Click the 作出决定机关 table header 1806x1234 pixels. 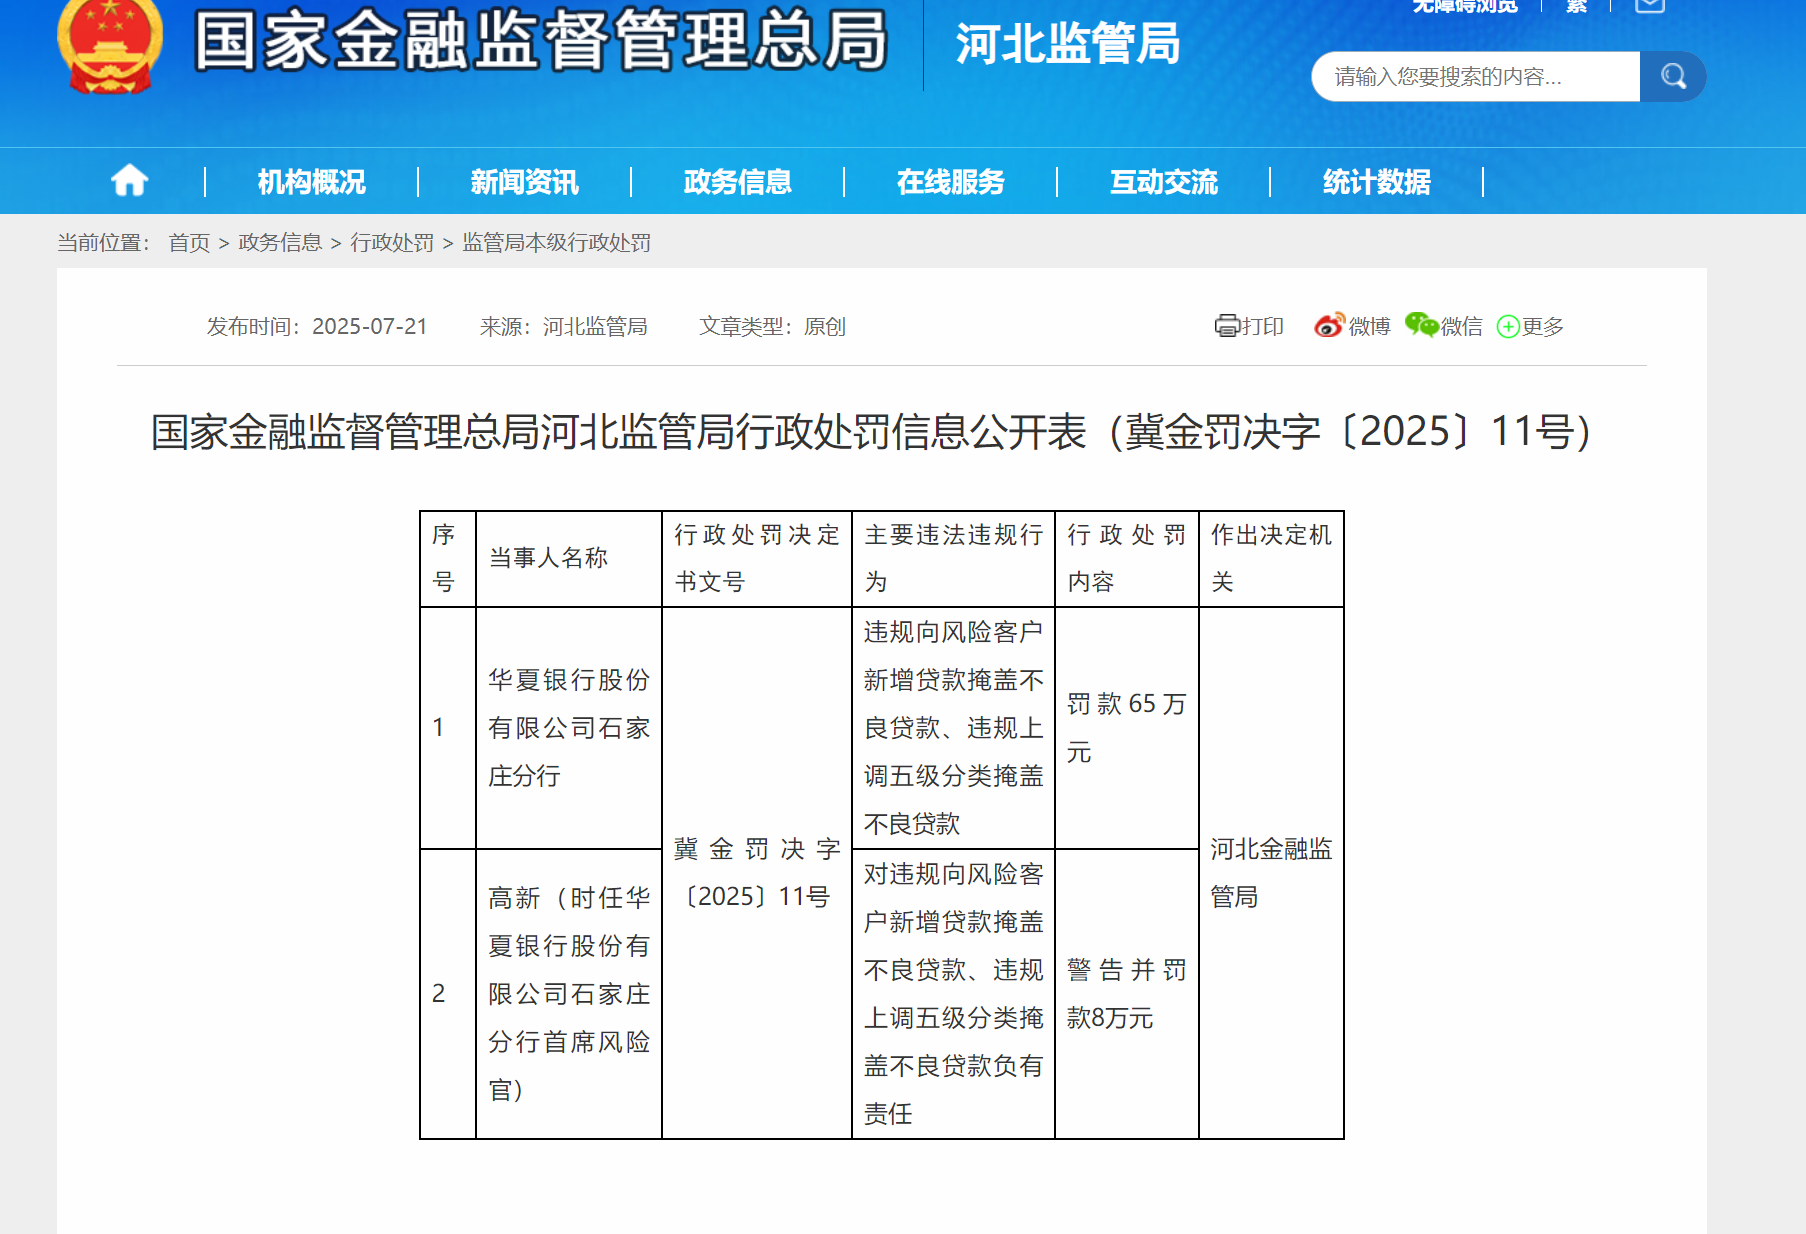click(1270, 558)
